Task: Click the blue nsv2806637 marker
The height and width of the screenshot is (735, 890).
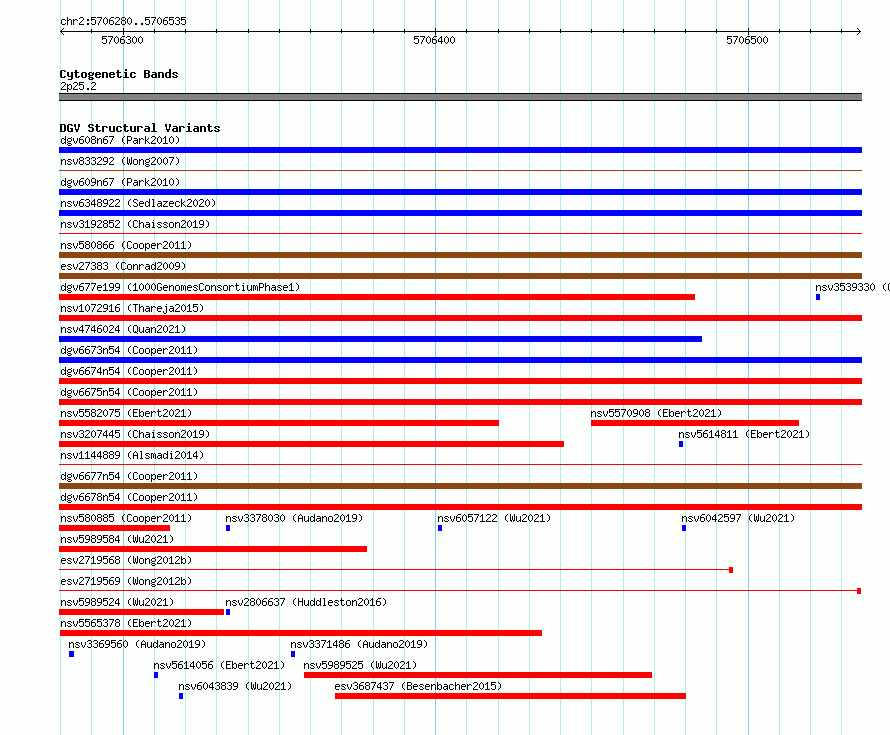Action: [228, 612]
